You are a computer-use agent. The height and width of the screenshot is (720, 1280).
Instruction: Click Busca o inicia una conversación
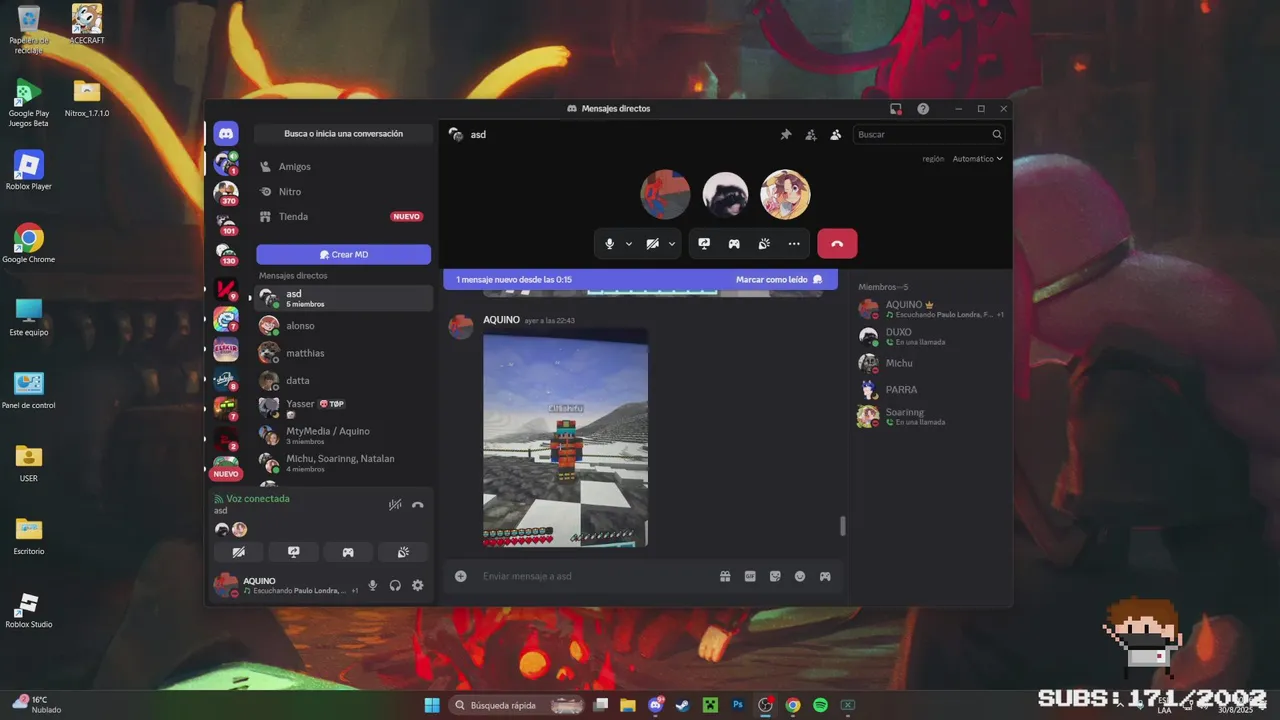point(343,134)
